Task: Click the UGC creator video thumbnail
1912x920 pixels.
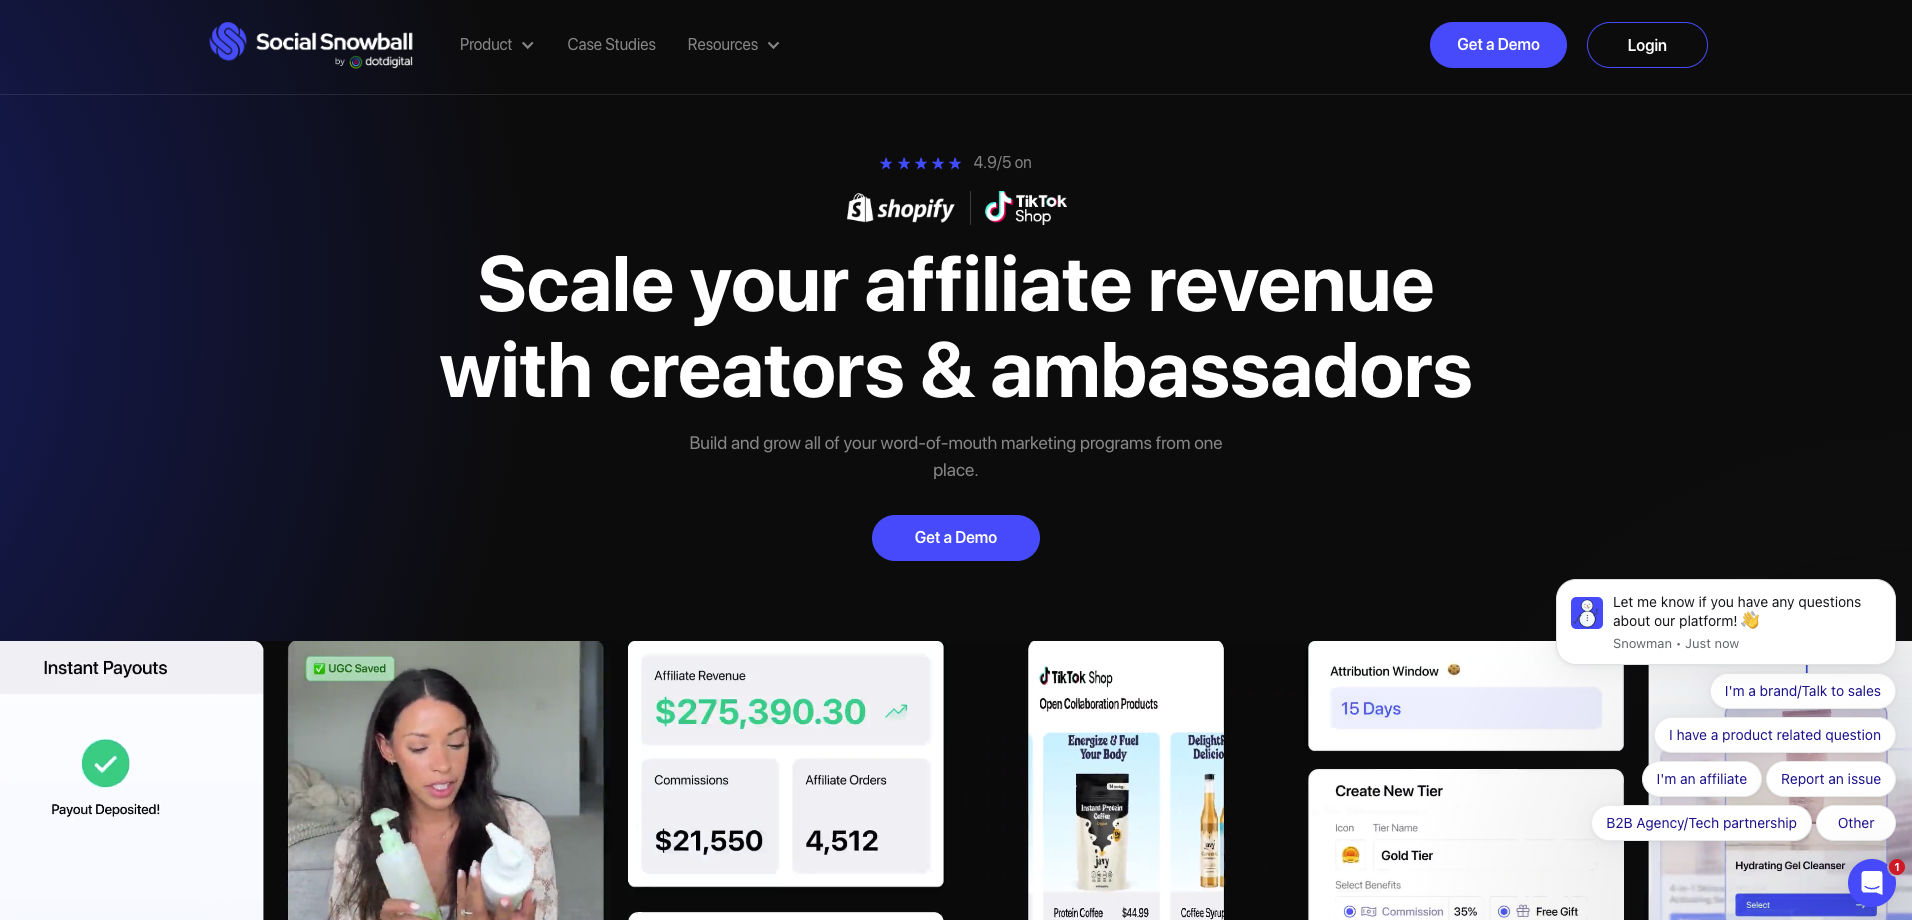Action: 446,780
